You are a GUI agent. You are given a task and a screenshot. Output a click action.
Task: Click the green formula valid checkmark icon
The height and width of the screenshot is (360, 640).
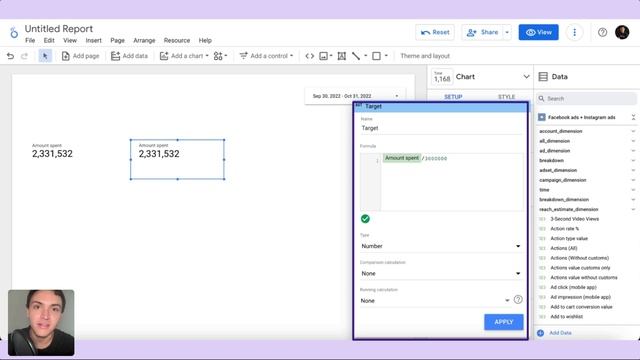click(365, 219)
